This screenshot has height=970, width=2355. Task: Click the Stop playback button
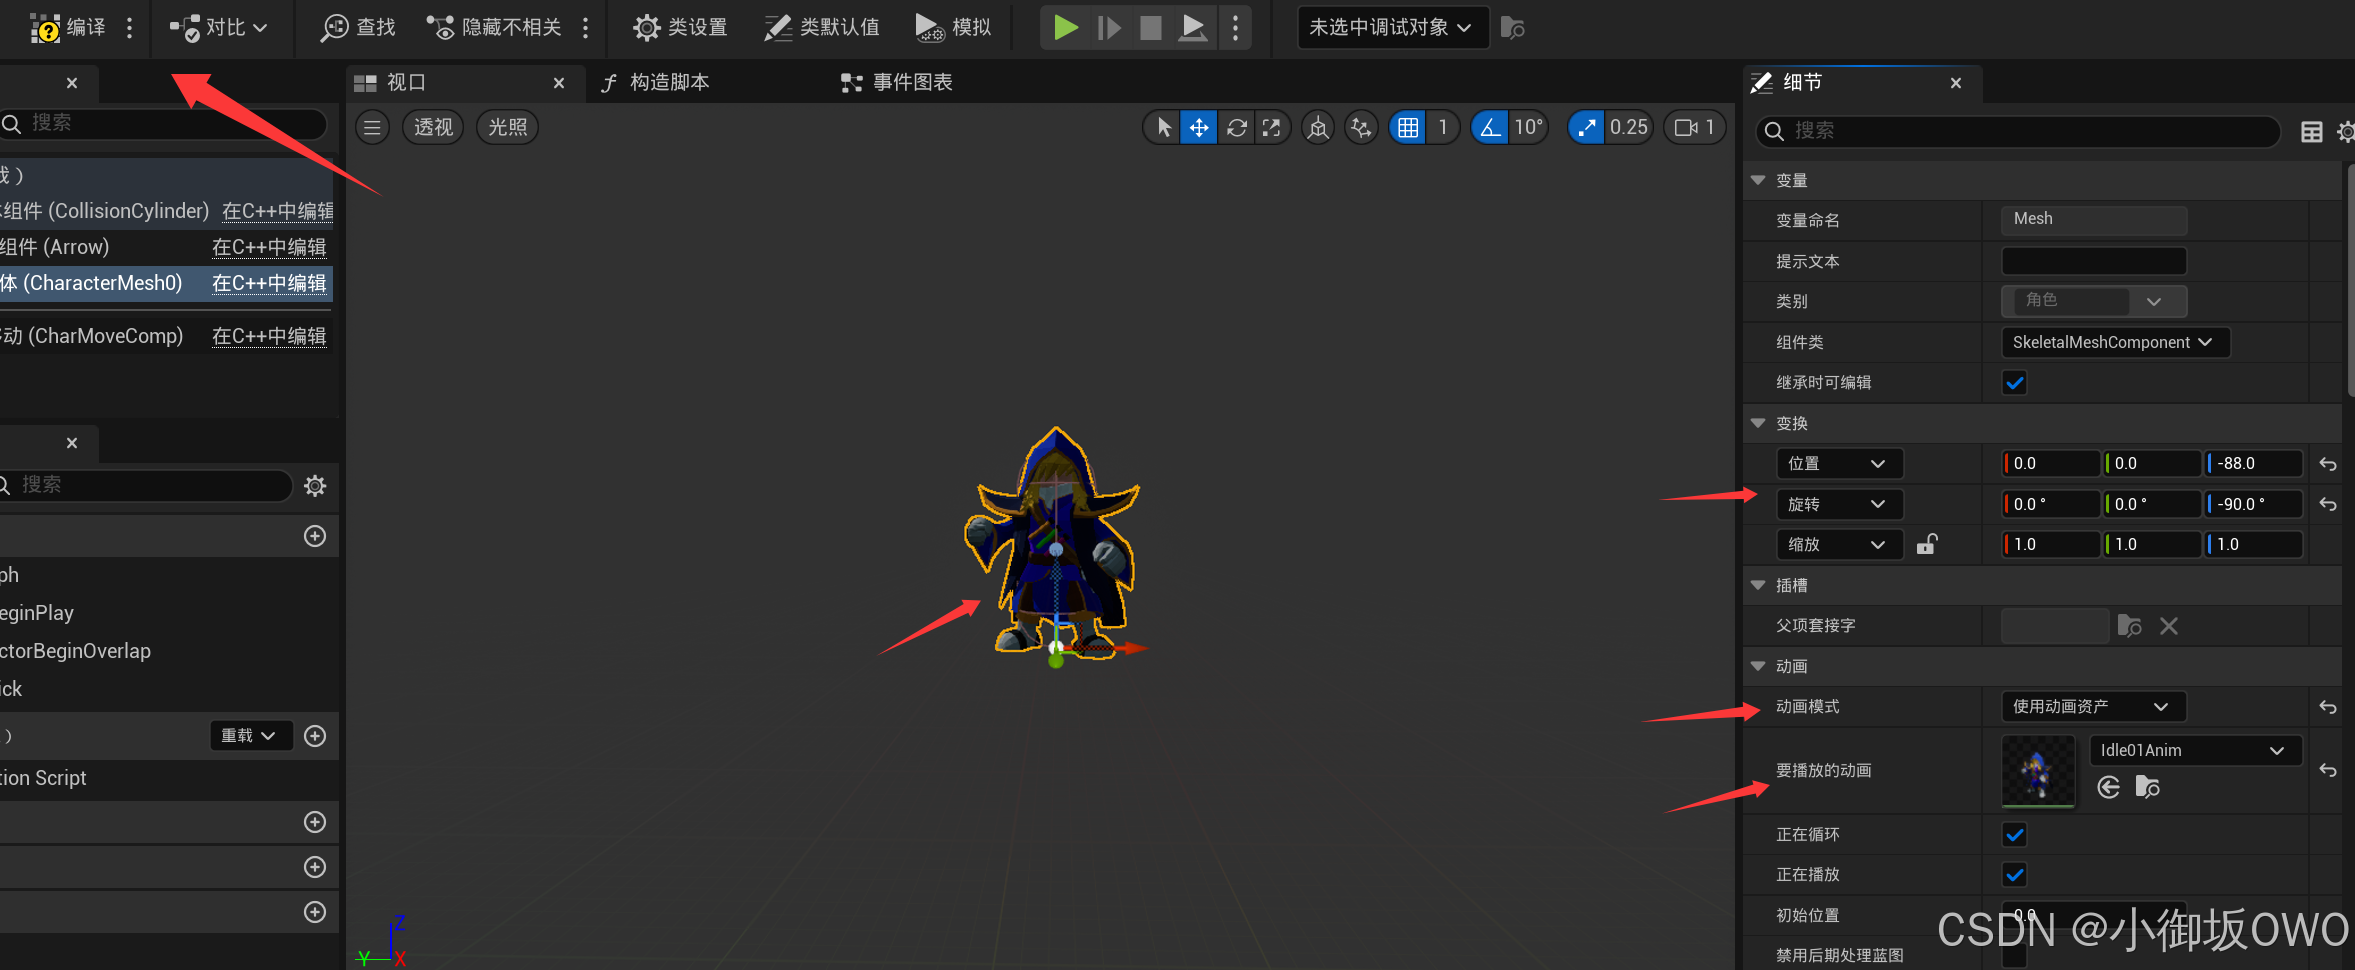pyautogui.click(x=1150, y=27)
